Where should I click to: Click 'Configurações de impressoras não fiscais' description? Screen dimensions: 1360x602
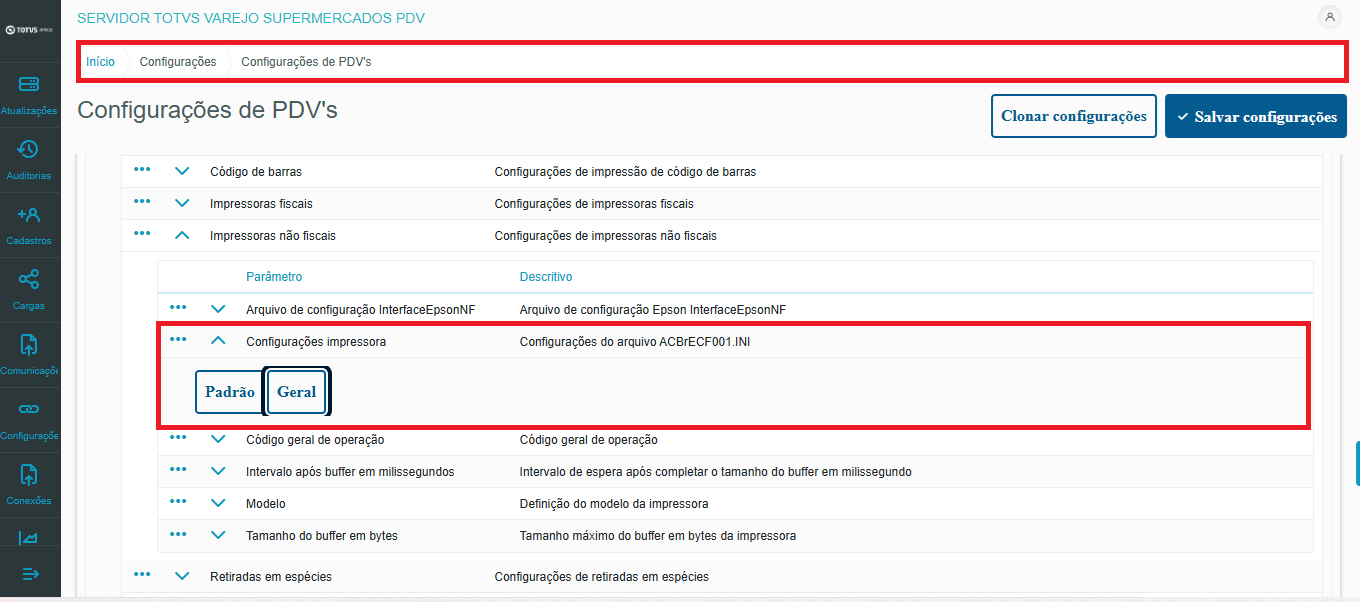click(x=606, y=236)
